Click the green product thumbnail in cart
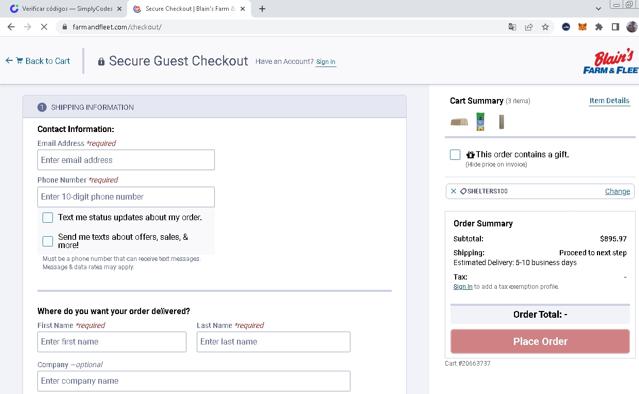 [x=480, y=122]
